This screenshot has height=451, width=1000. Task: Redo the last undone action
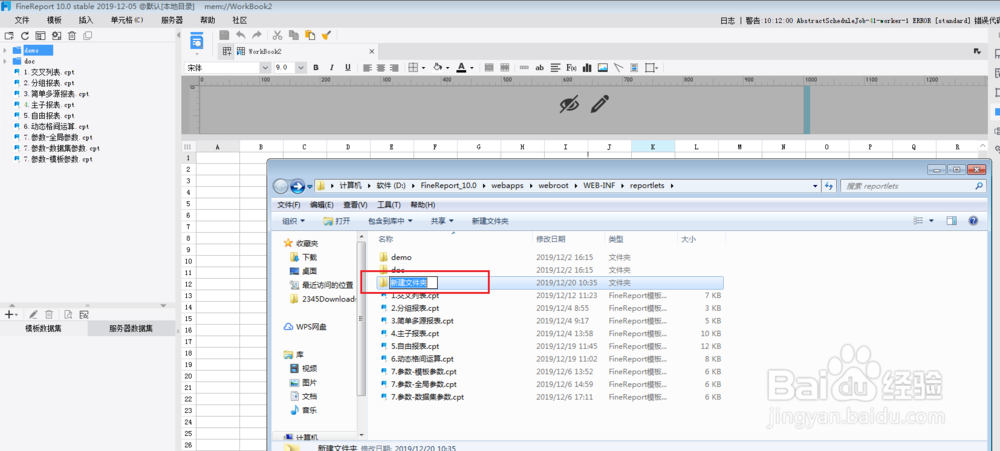[256, 36]
